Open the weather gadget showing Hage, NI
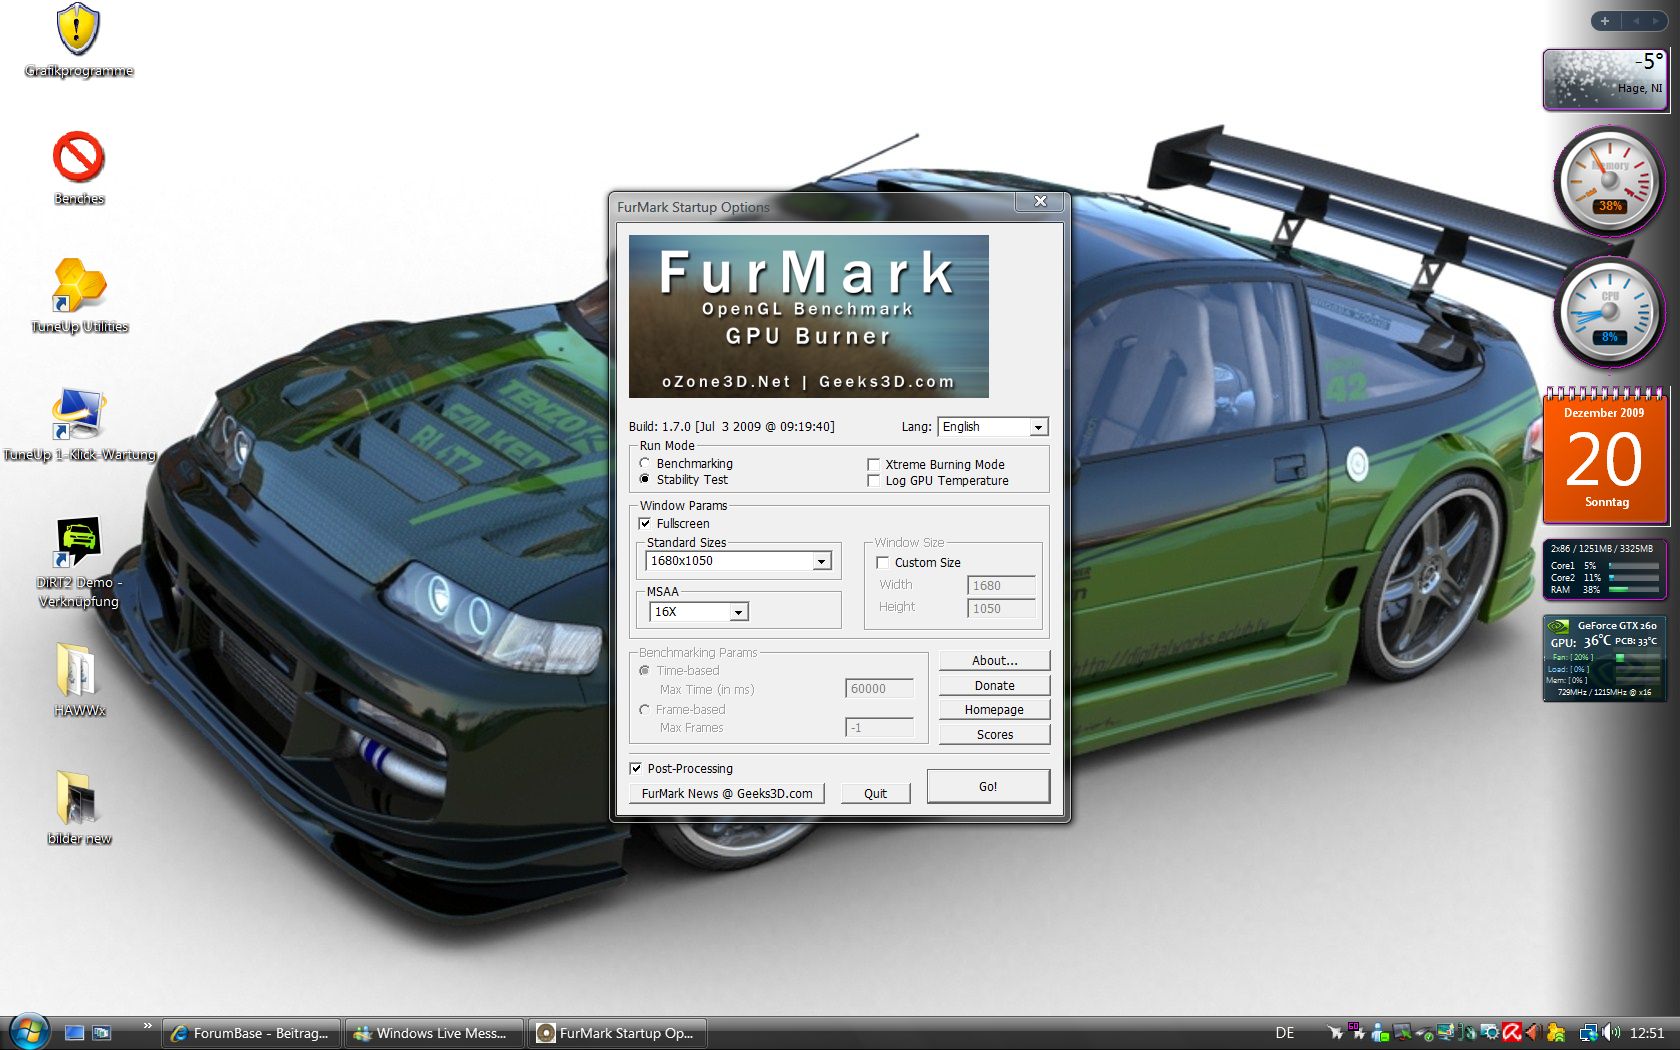Image resolution: width=1680 pixels, height=1050 pixels. (x=1605, y=79)
